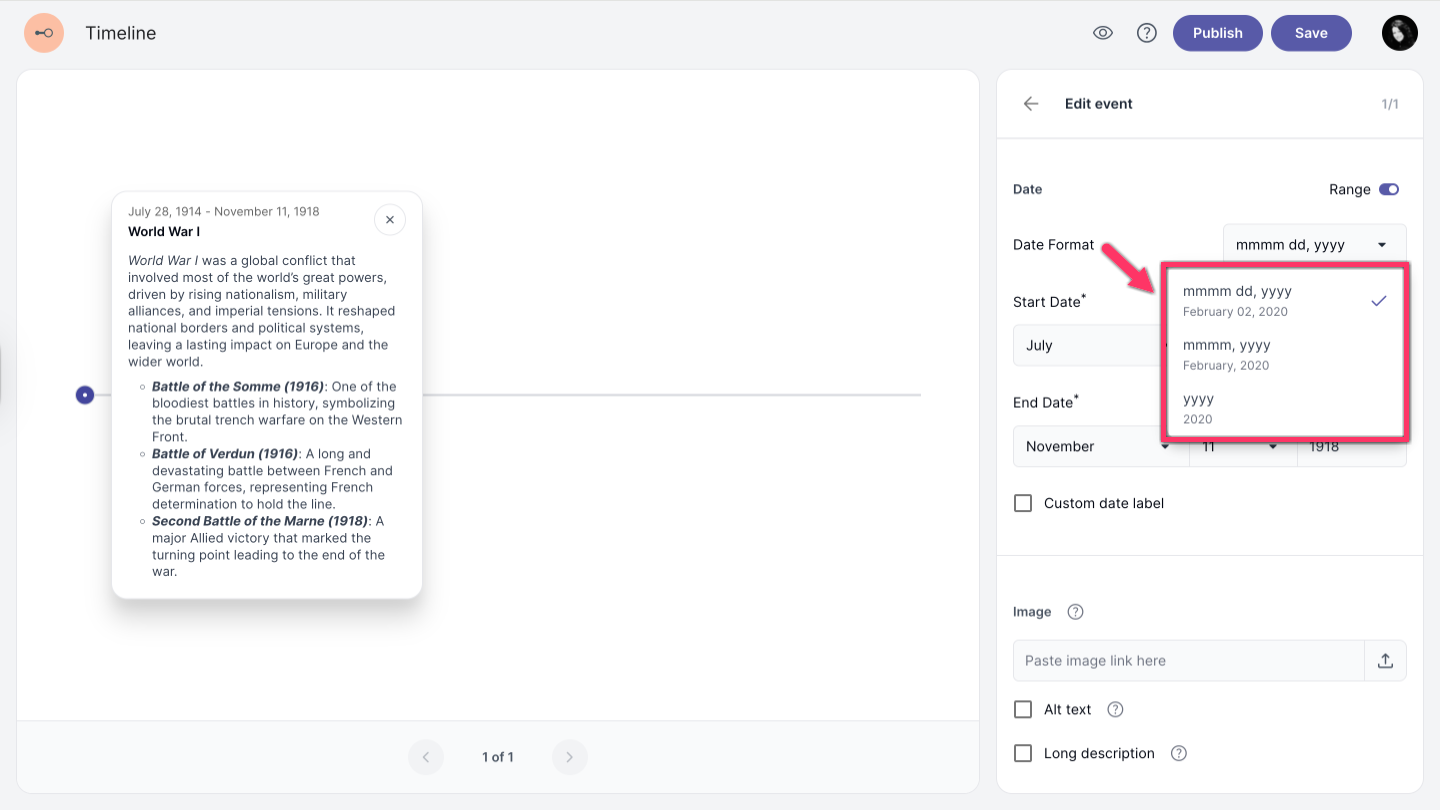The height and width of the screenshot is (810, 1440).
Task: Click the timeline event marker dot
Action: point(86,395)
